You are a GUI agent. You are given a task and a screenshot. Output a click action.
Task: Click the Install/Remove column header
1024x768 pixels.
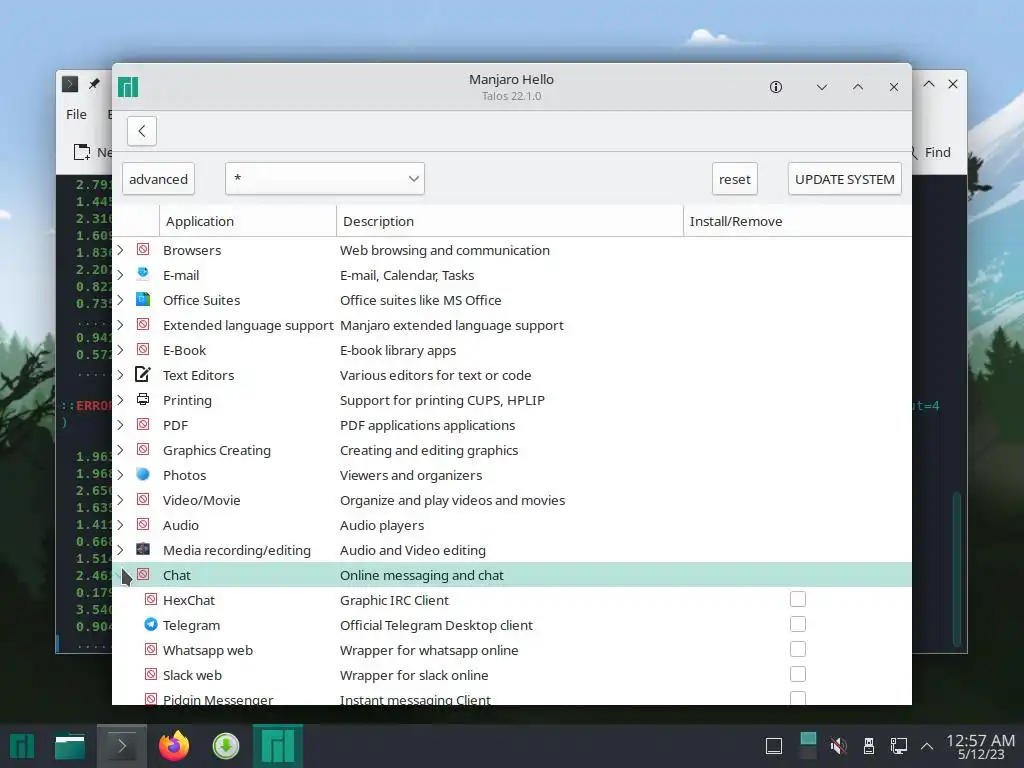tap(797, 221)
